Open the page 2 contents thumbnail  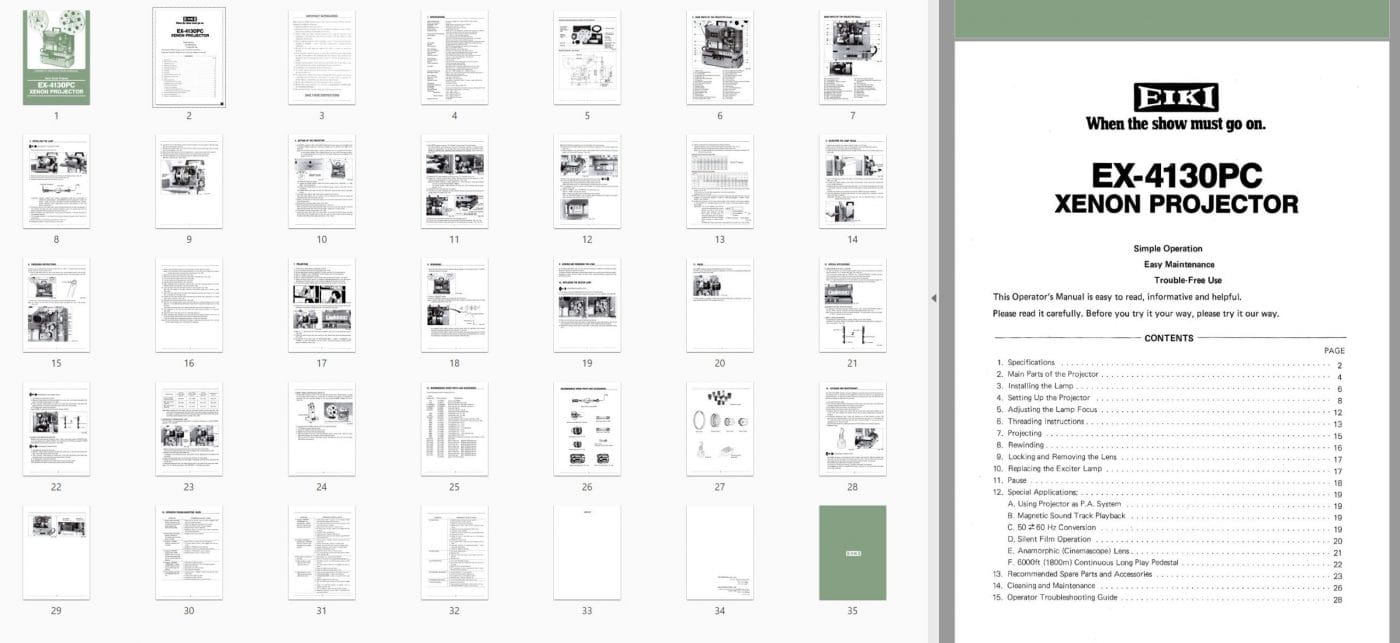pyautogui.click(x=189, y=57)
